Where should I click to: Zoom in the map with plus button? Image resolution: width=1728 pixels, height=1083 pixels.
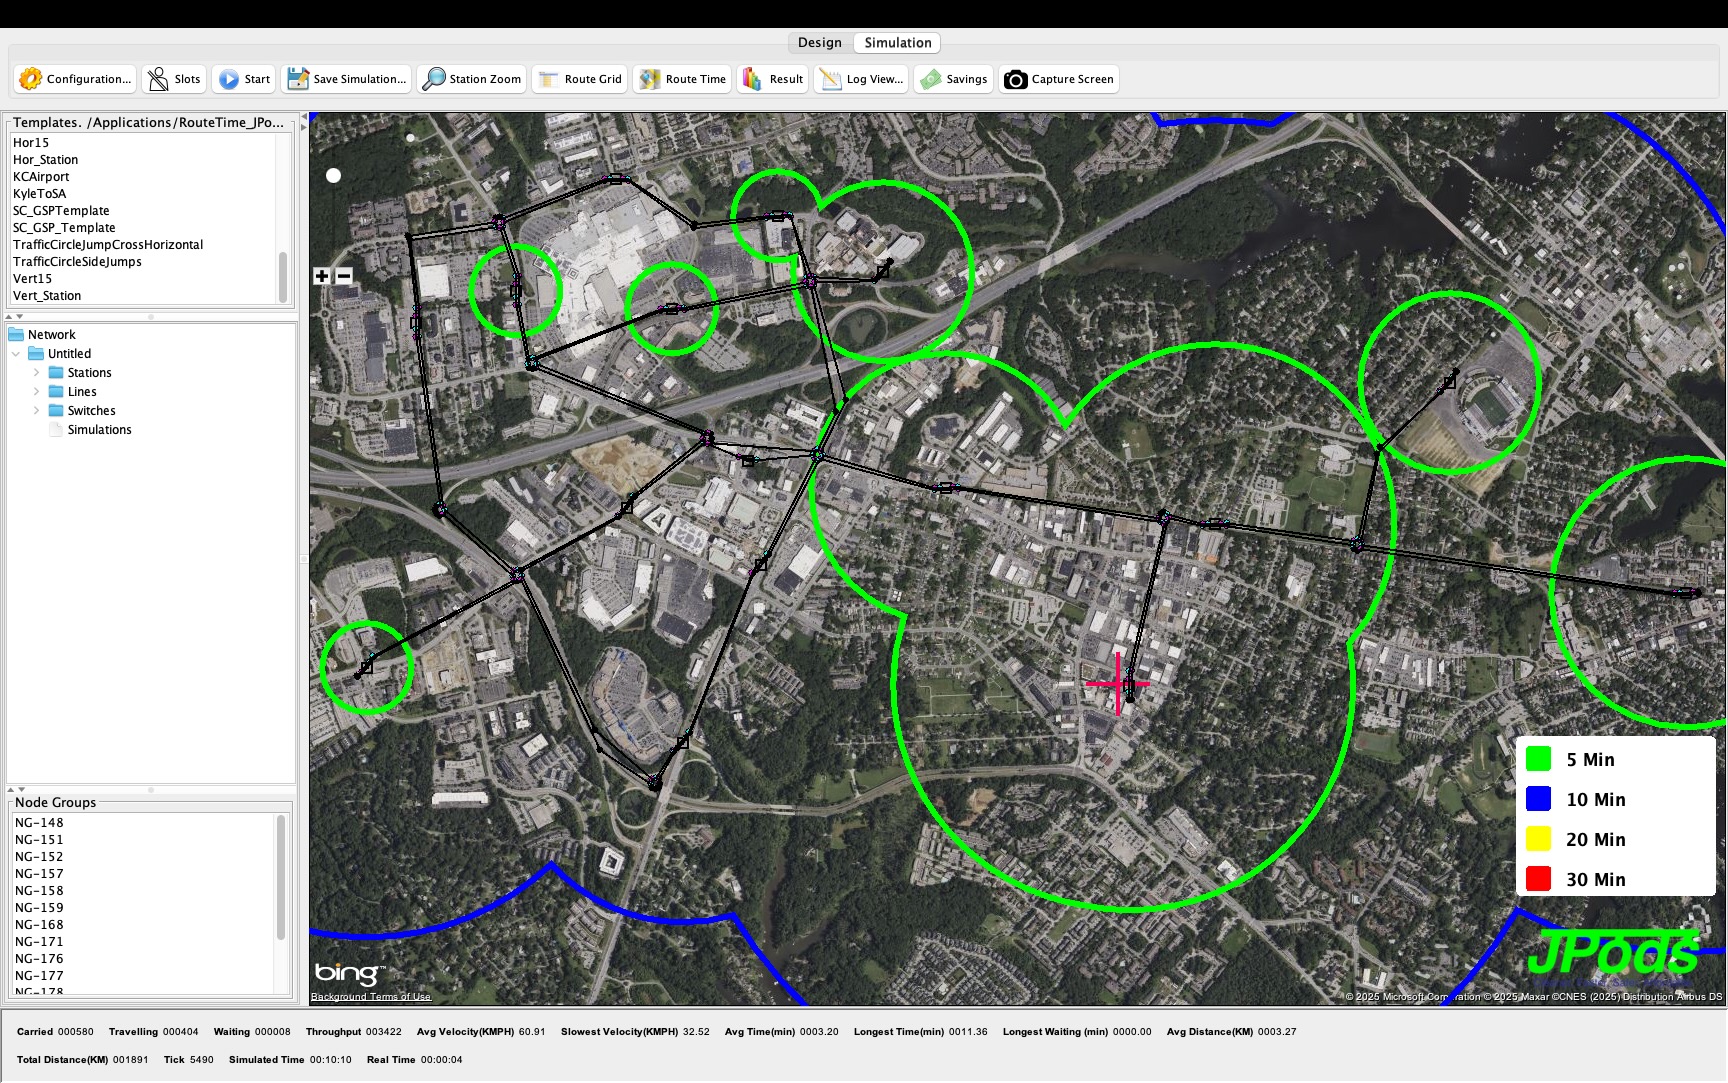click(322, 276)
